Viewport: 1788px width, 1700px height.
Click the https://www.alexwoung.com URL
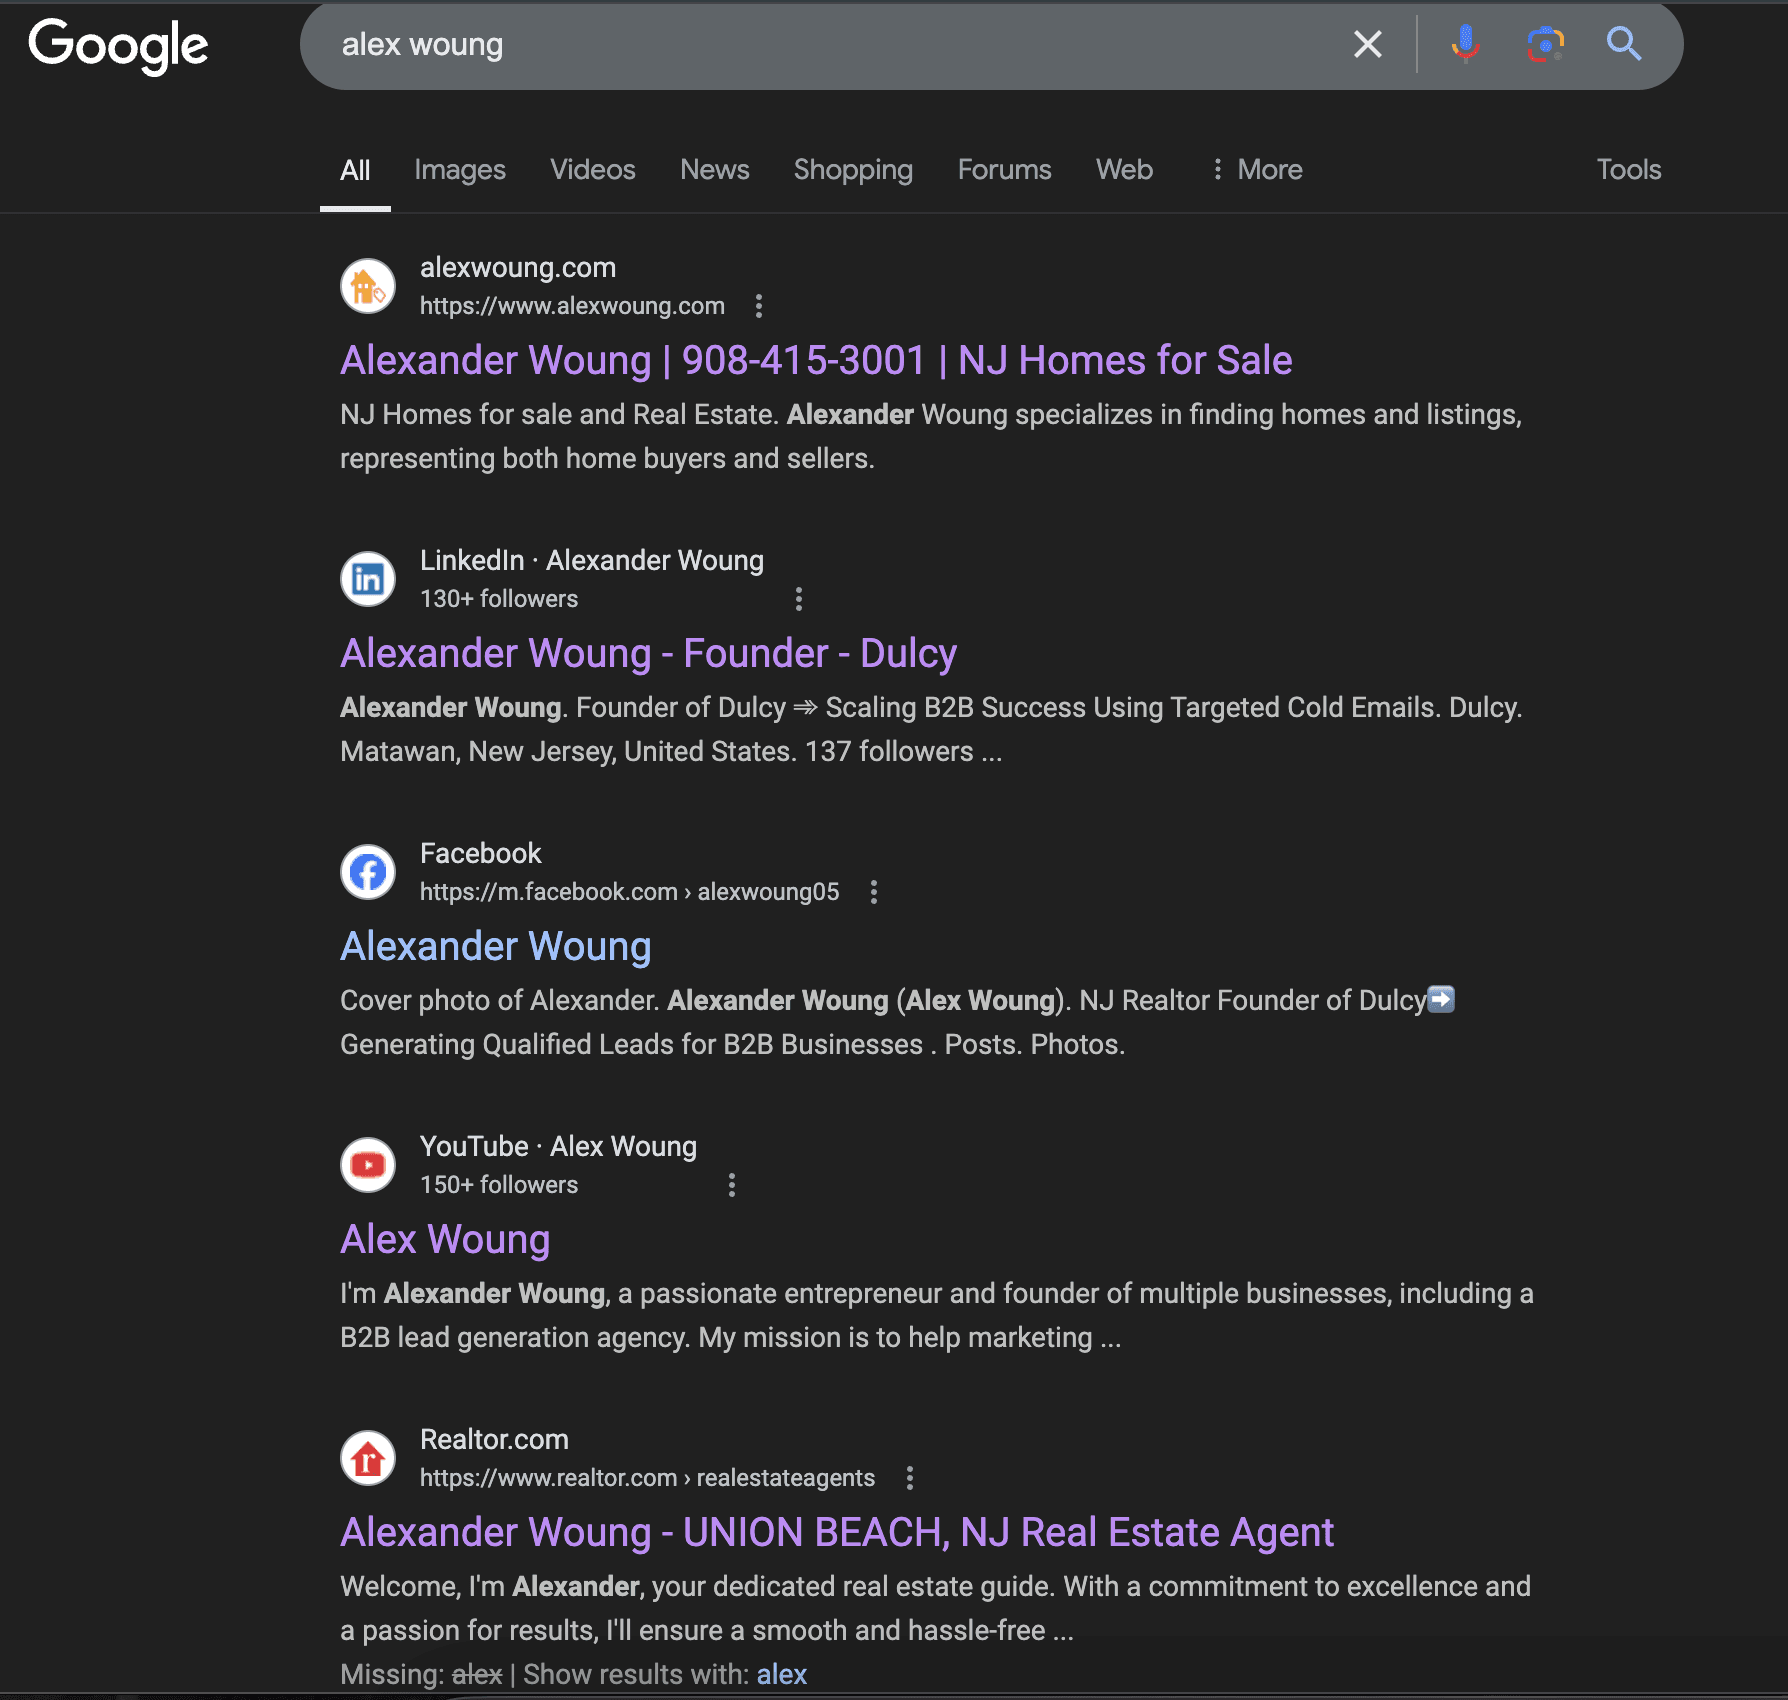(572, 306)
